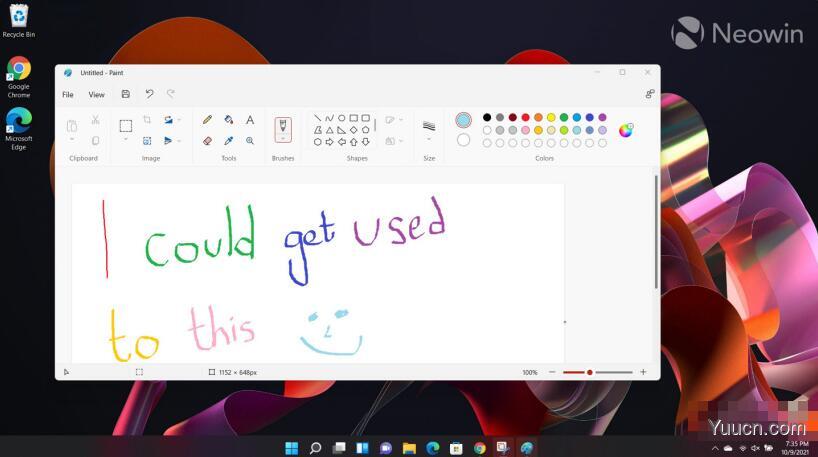Pick the Hexagon shape
This screenshot has width=818, height=457.
coord(318,142)
